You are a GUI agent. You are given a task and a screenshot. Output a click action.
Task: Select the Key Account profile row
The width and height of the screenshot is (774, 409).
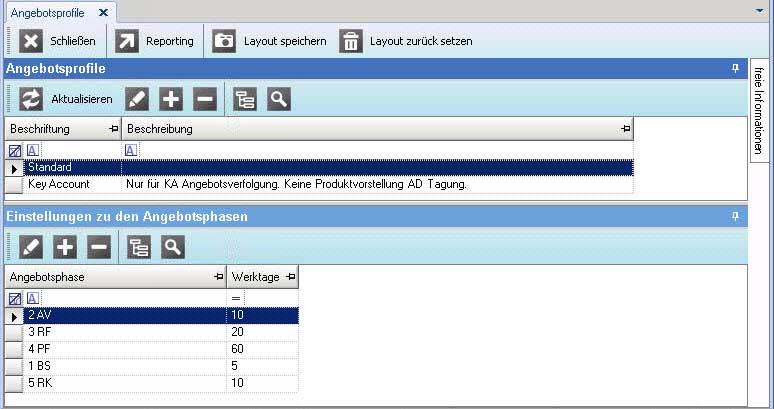coord(60,184)
